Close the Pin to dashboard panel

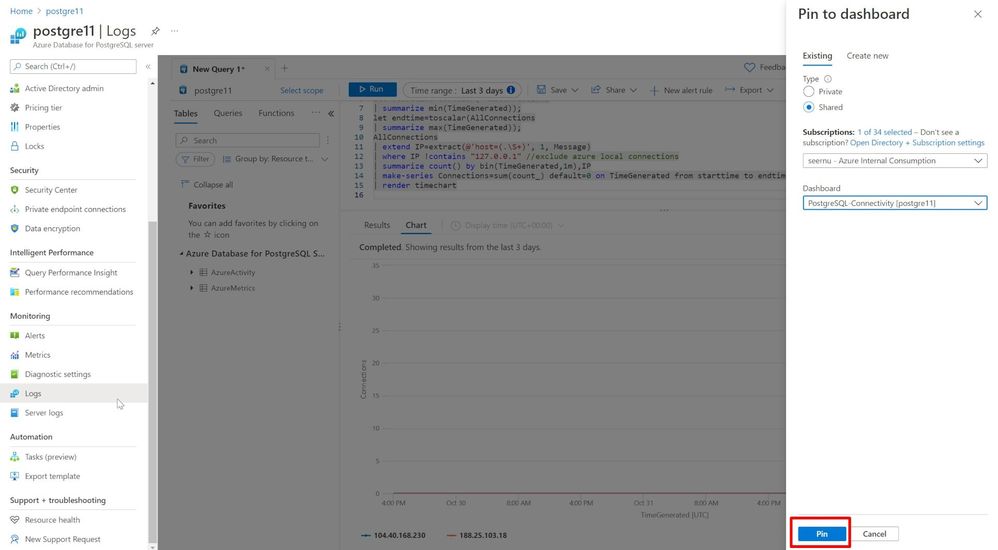[x=978, y=14]
